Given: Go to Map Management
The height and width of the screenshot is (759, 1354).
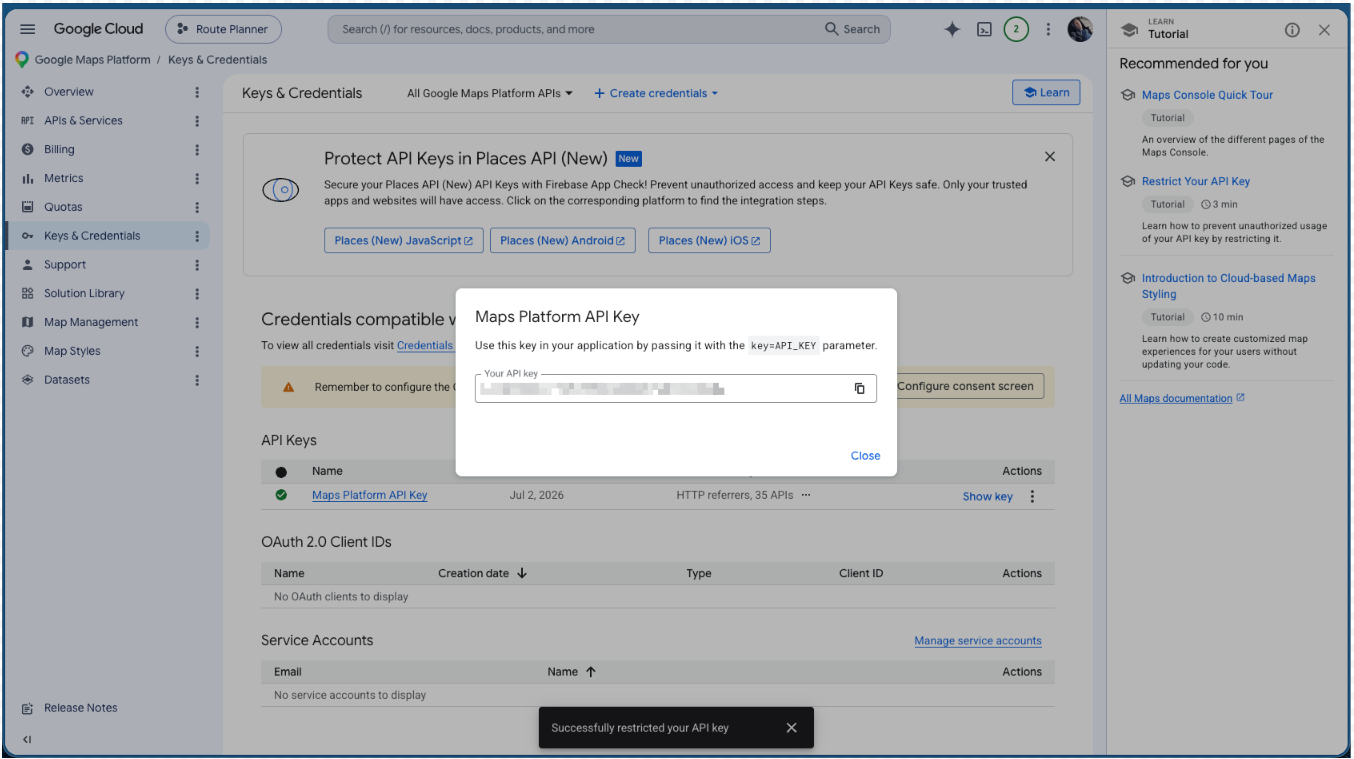Looking at the screenshot, I should (91, 322).
